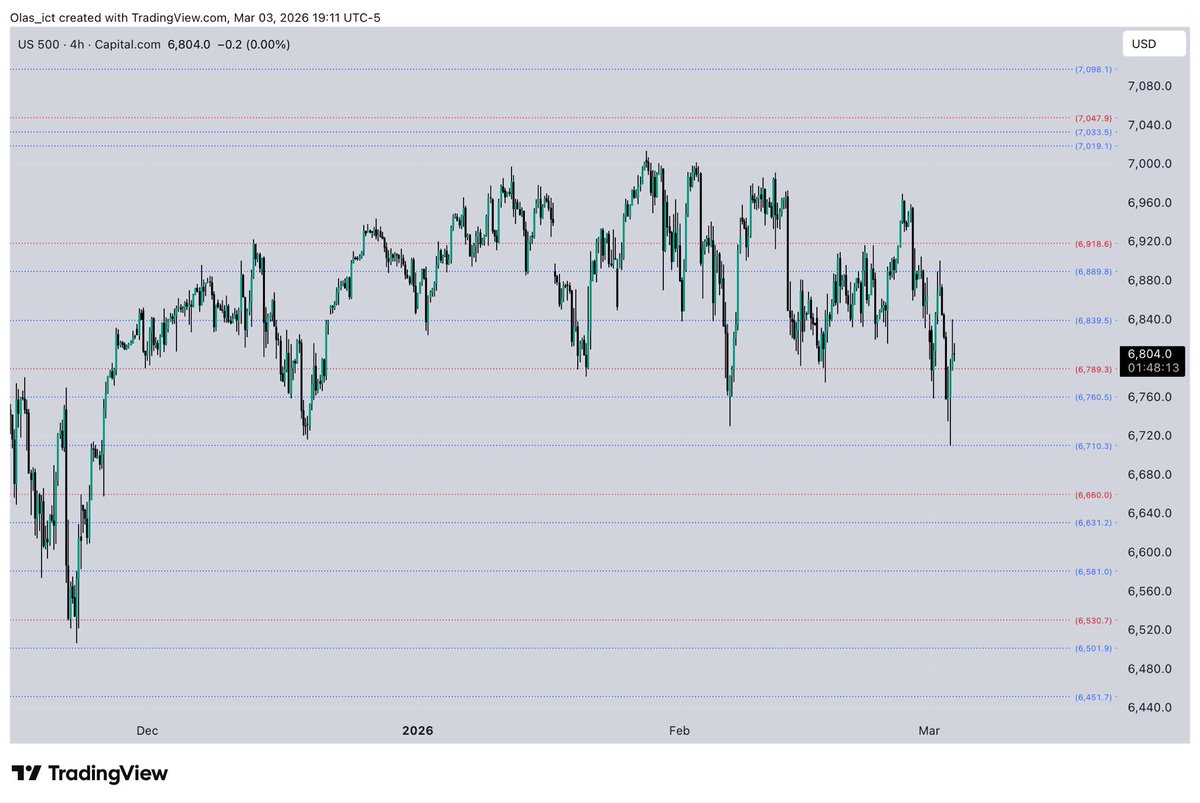Click the USD currency button
Screen dimensions: 1200x803
point(1152,44)
